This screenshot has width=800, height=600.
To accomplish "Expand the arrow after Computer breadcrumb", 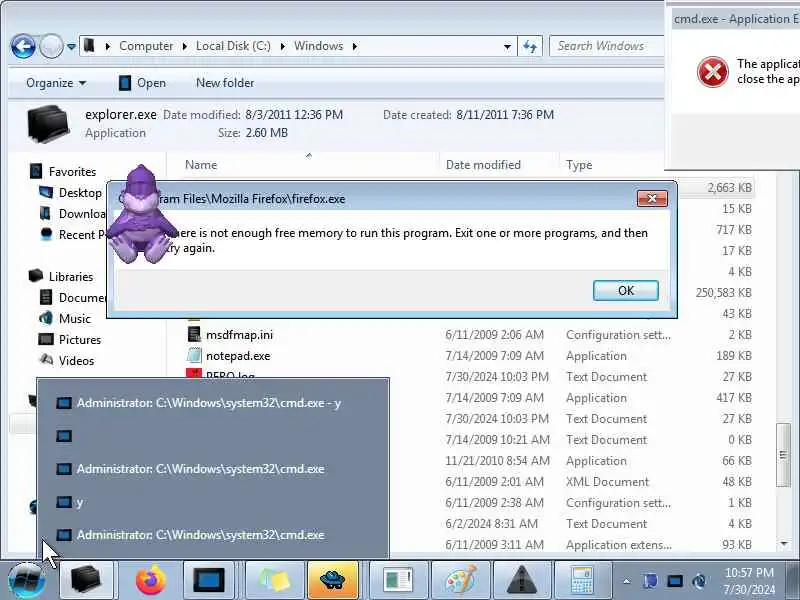I will coord(185,46).
